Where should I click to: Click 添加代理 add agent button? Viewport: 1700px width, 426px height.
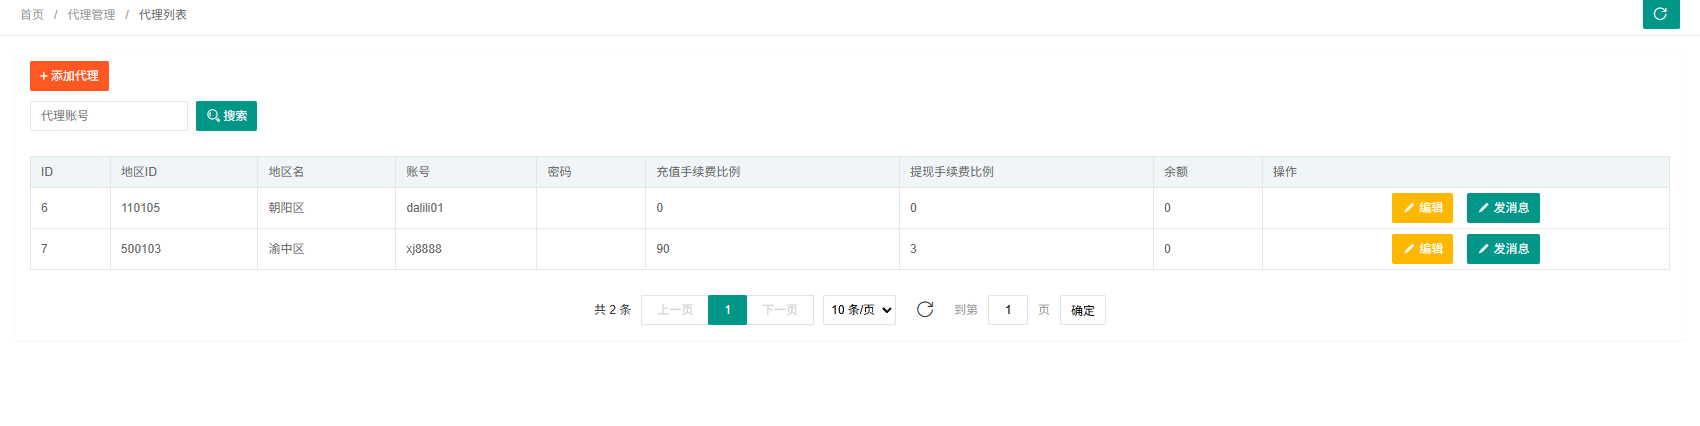69,76
